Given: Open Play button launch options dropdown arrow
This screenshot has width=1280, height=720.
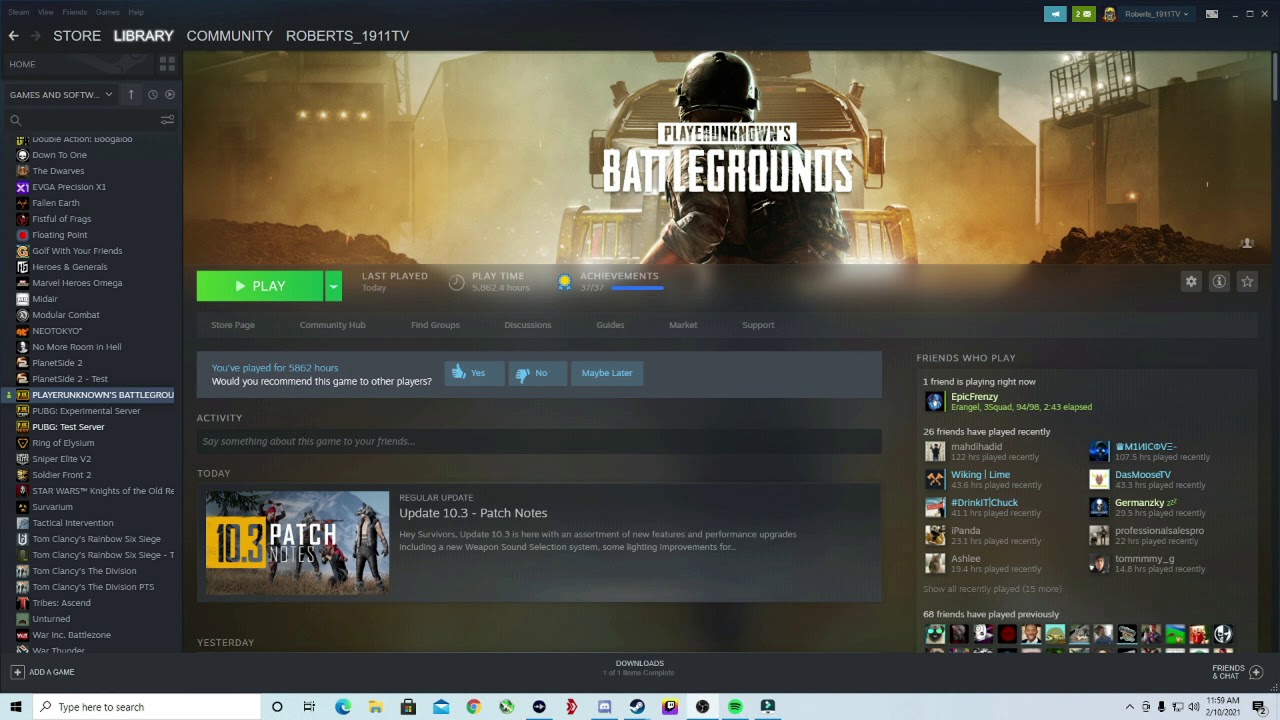Looking at the screenshot, I should coord(333,286).
